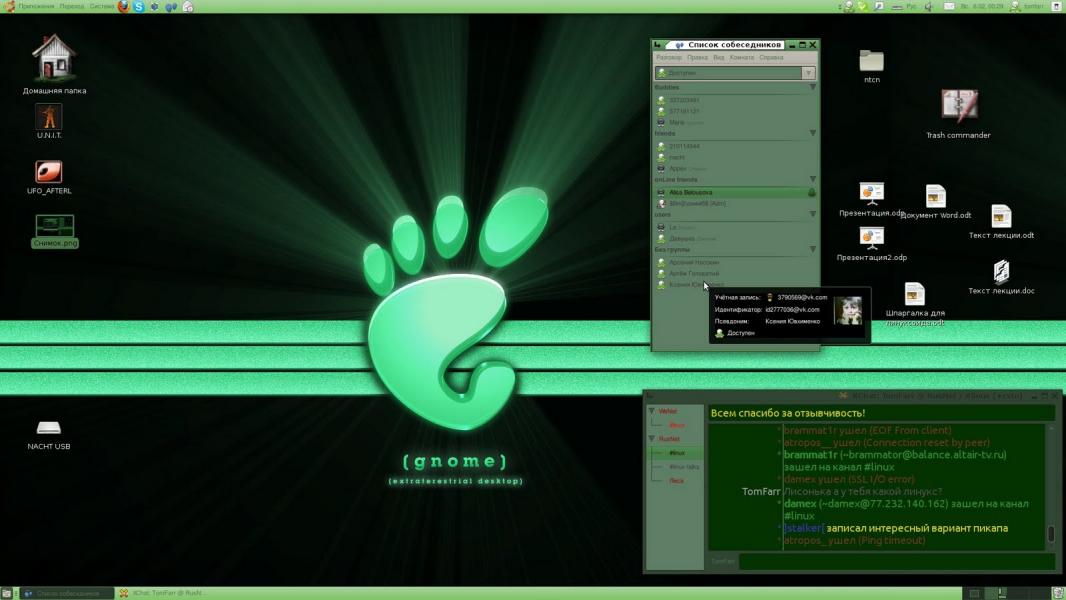The image size is (1066, 600).
Task: Click the mail envelope icon in top panel
Action: pyautogui.click(x=949, y=6)
